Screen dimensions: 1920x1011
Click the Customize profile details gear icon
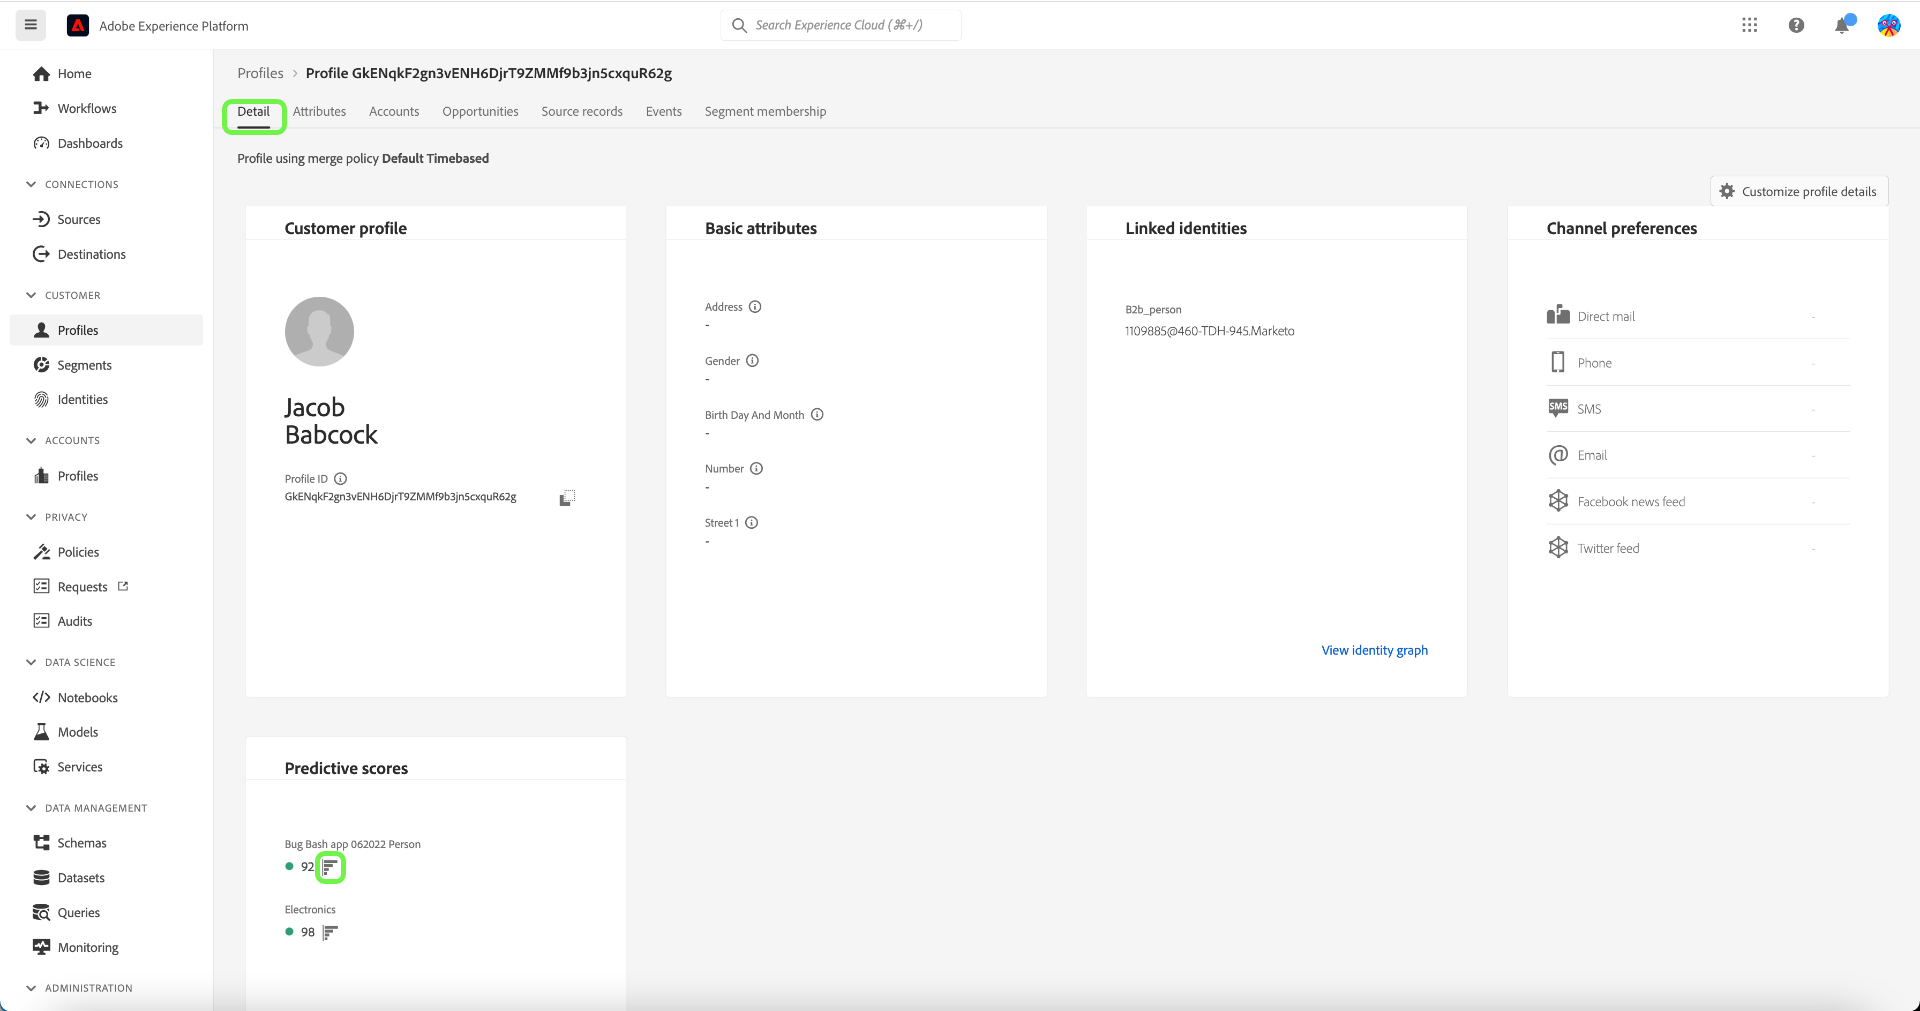click(x=1727, y=191)
